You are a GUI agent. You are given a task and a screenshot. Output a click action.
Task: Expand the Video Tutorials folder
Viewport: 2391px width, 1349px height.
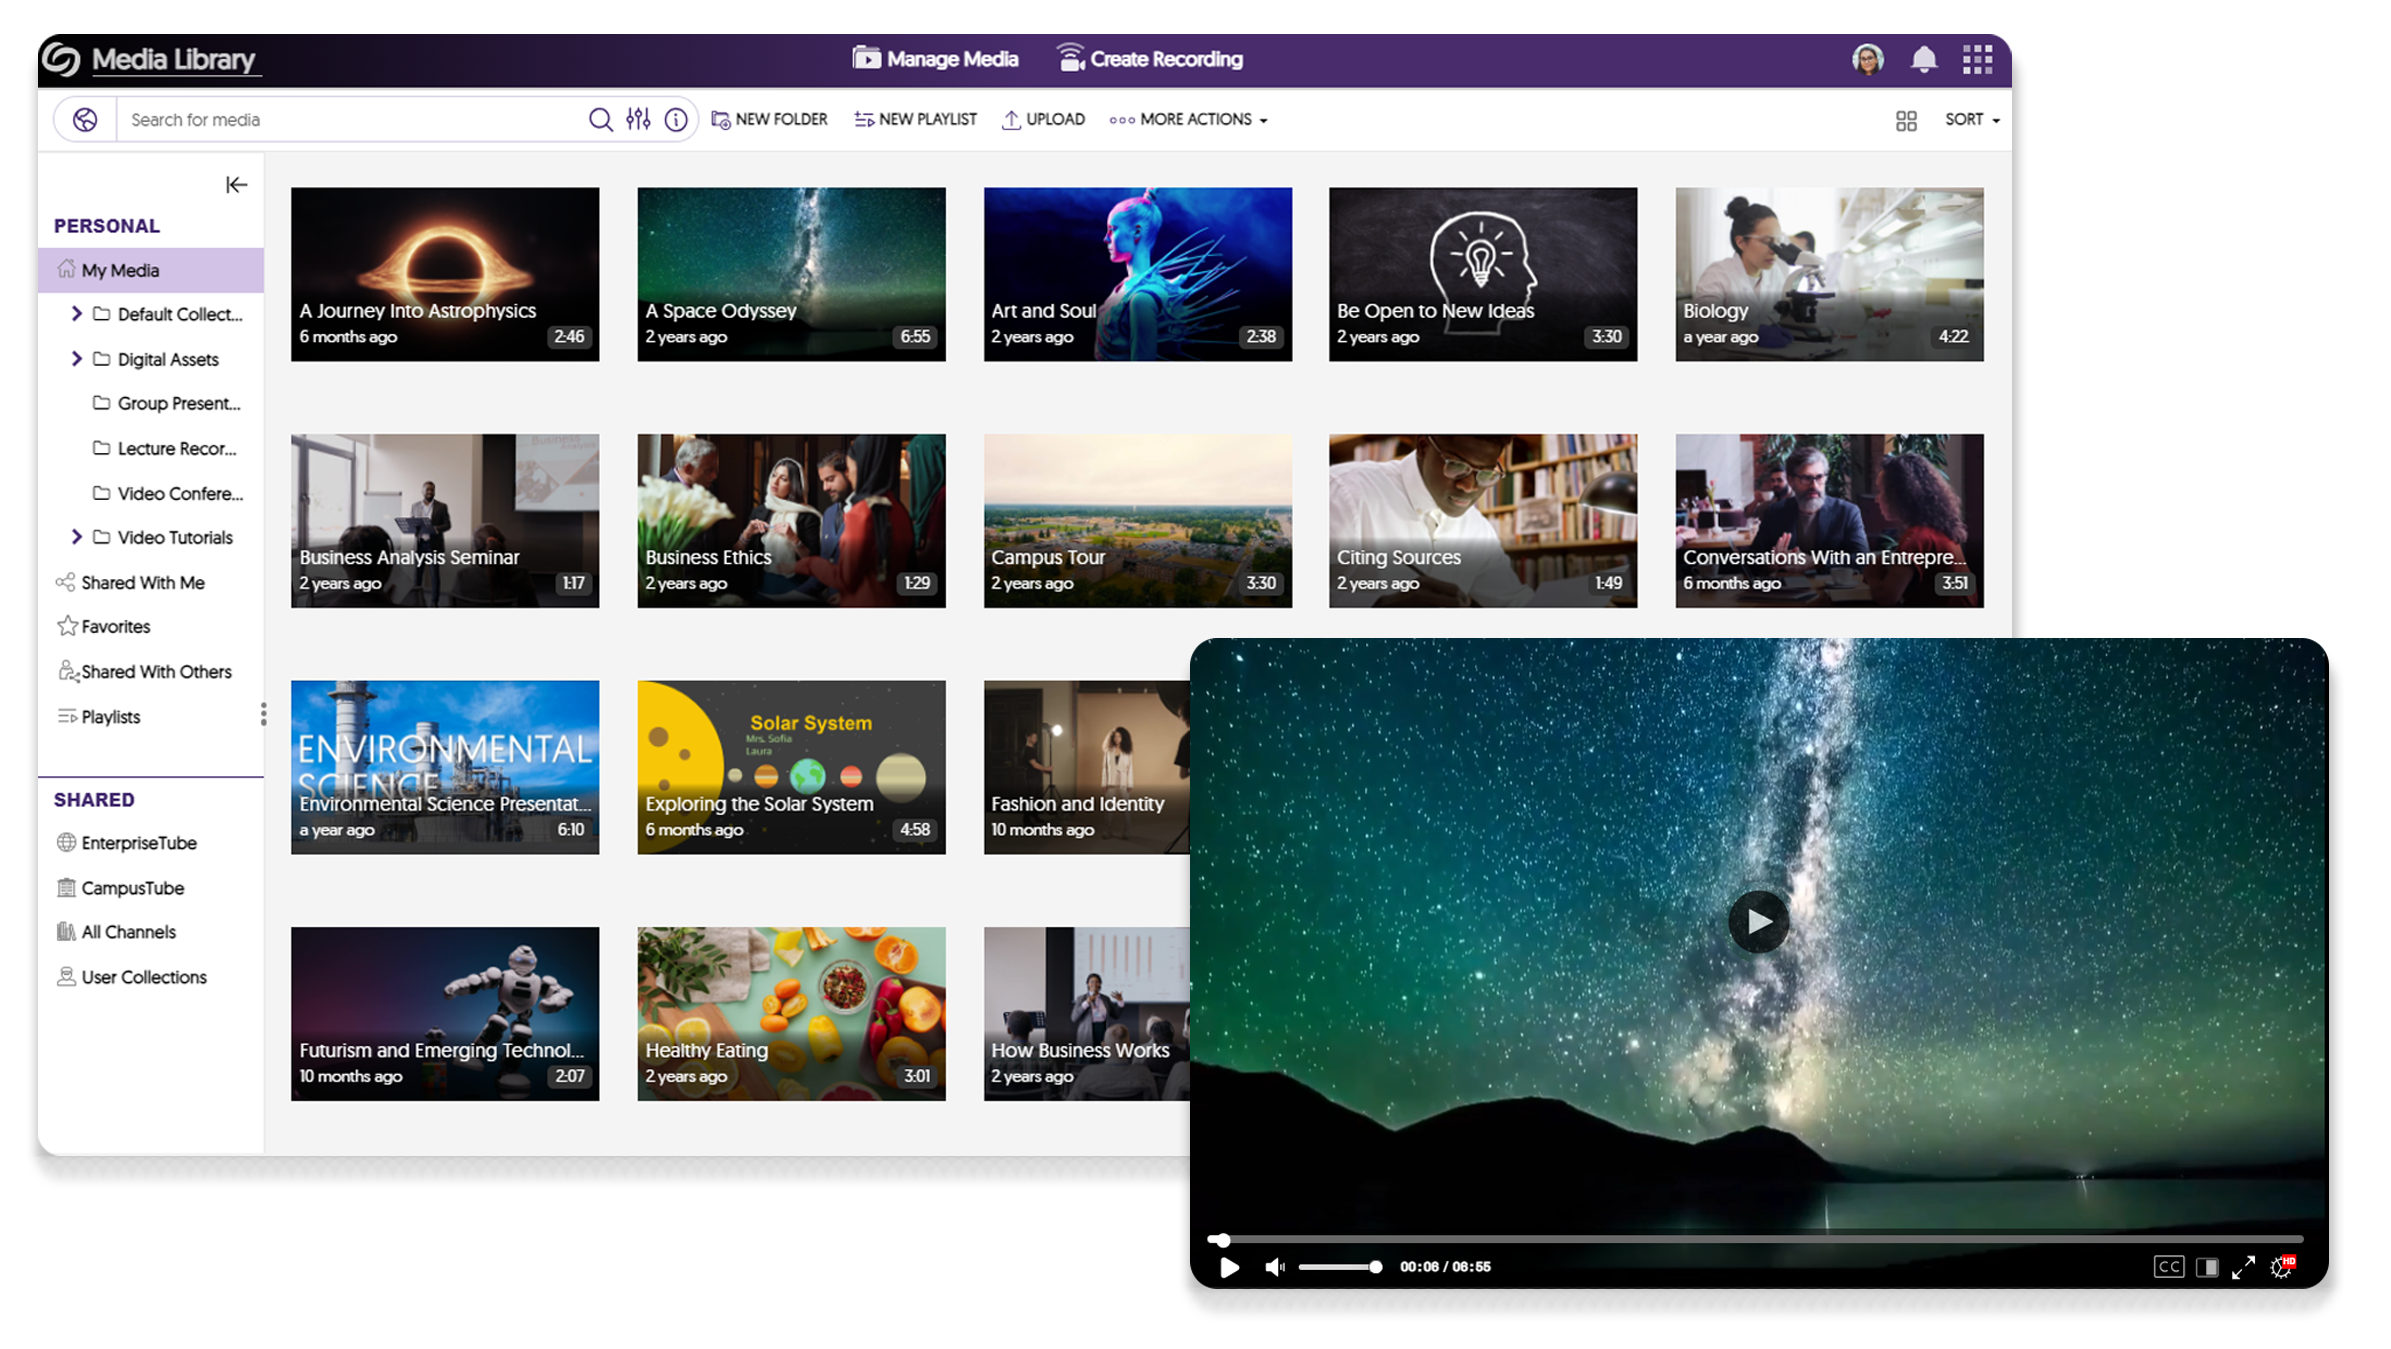click(77, 537)
